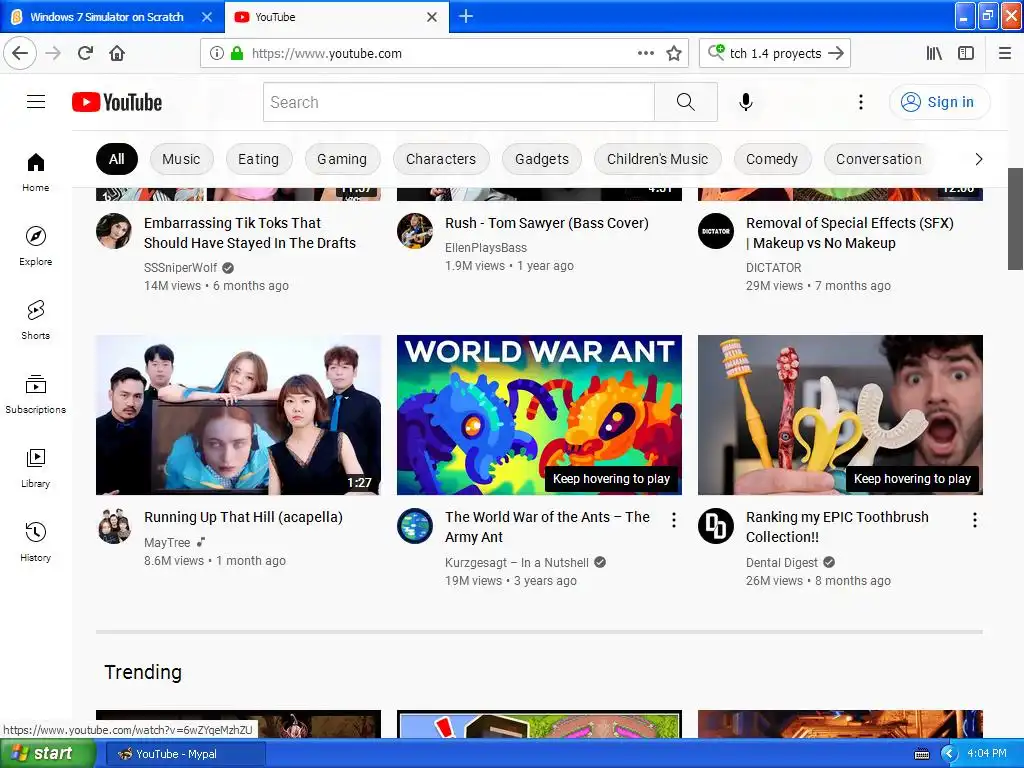
Task: Select the Gaming filter chip
Action: point(342,159)
